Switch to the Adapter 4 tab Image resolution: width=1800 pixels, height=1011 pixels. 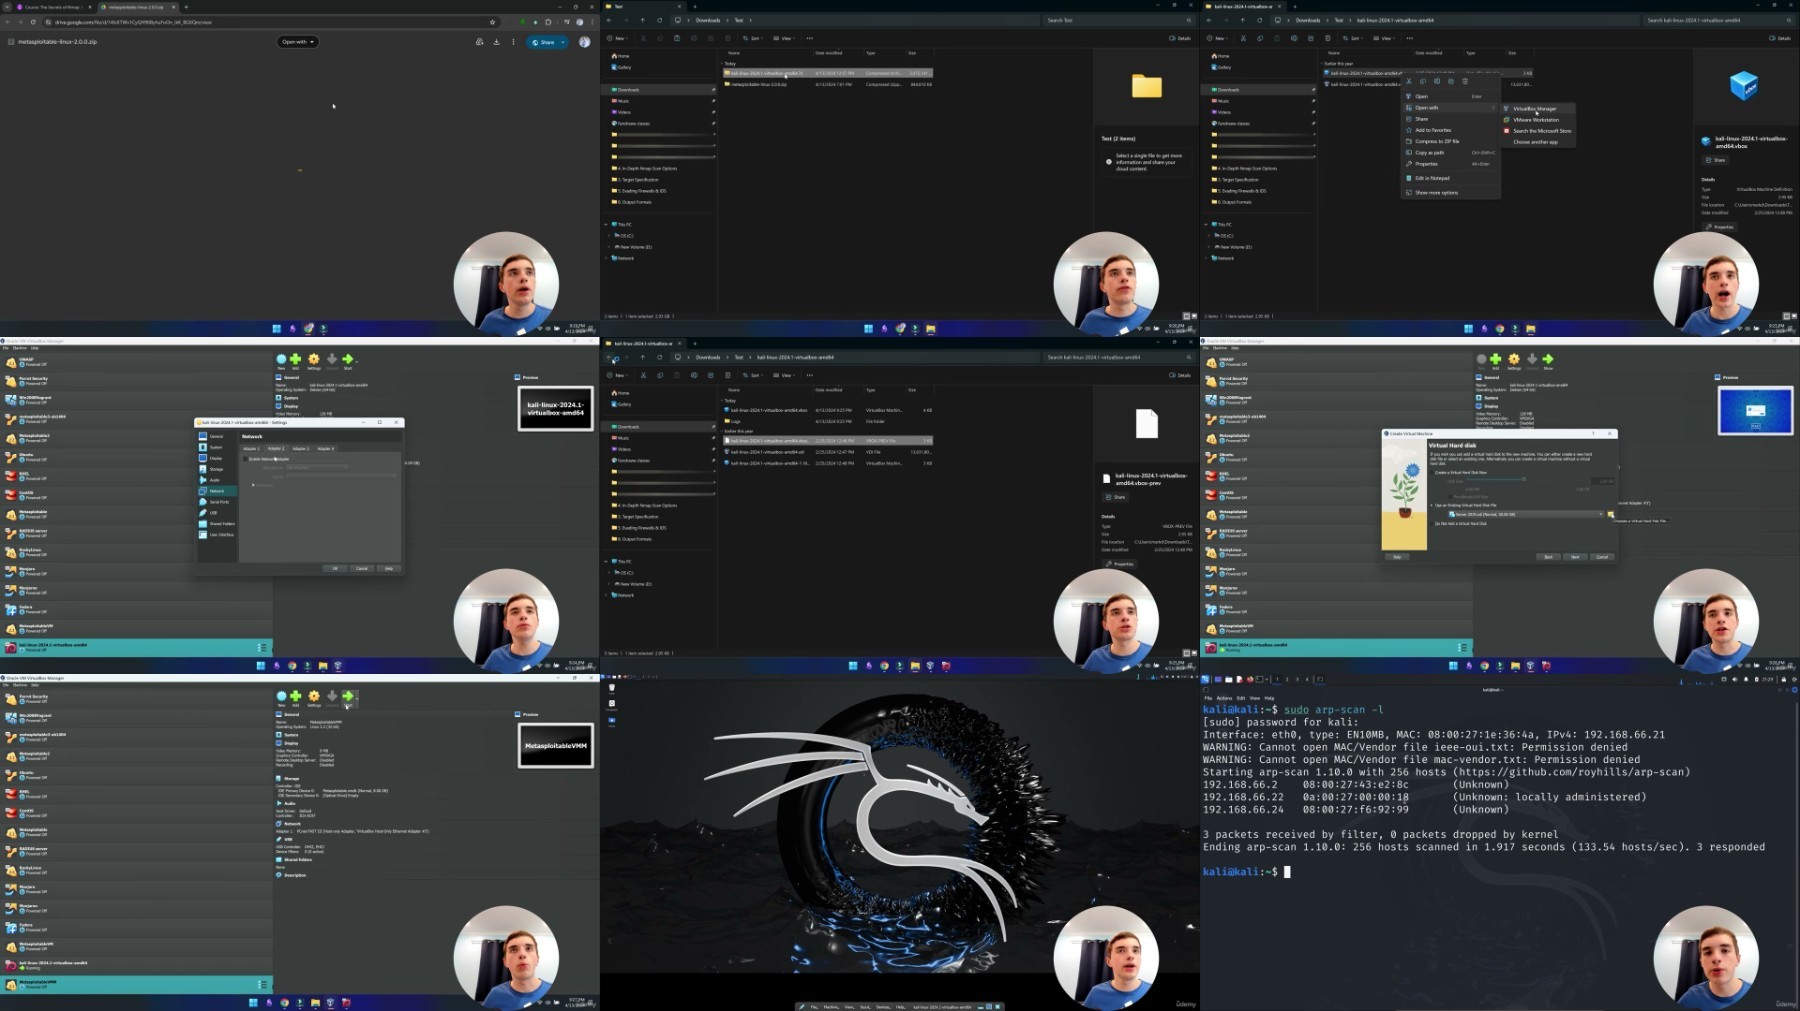(326, 448)
